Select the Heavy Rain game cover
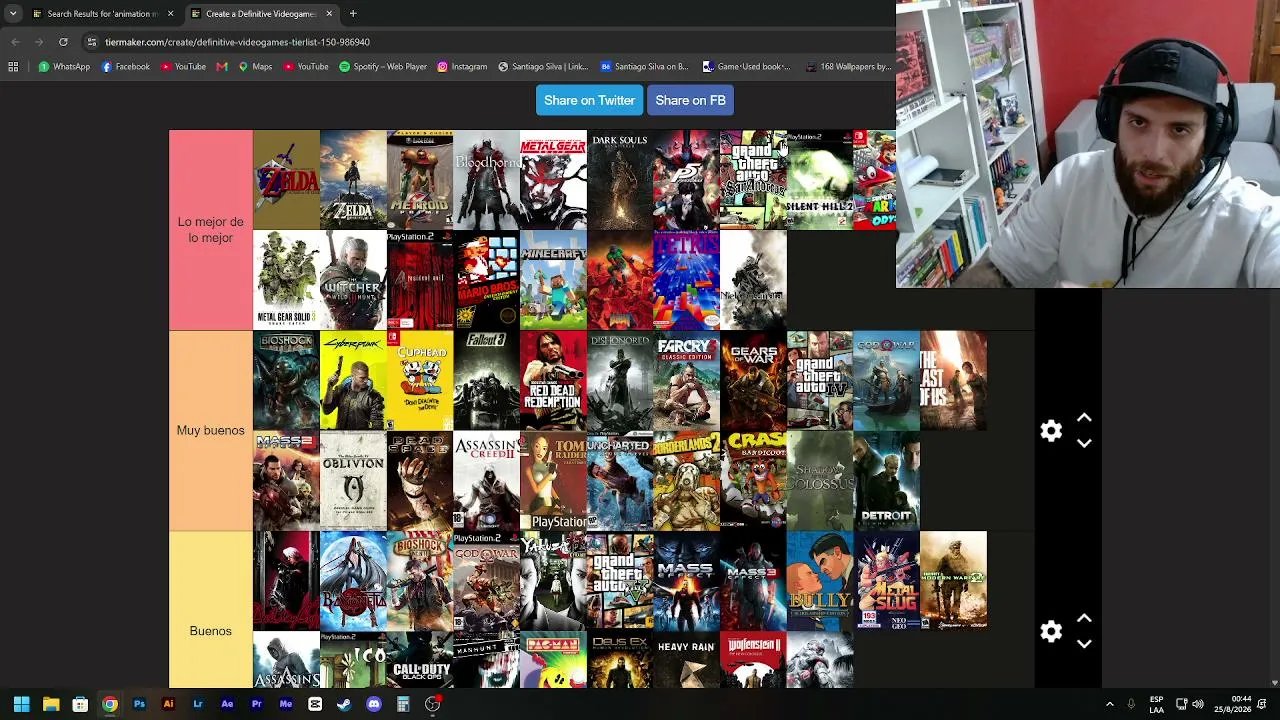 point(686,660)
